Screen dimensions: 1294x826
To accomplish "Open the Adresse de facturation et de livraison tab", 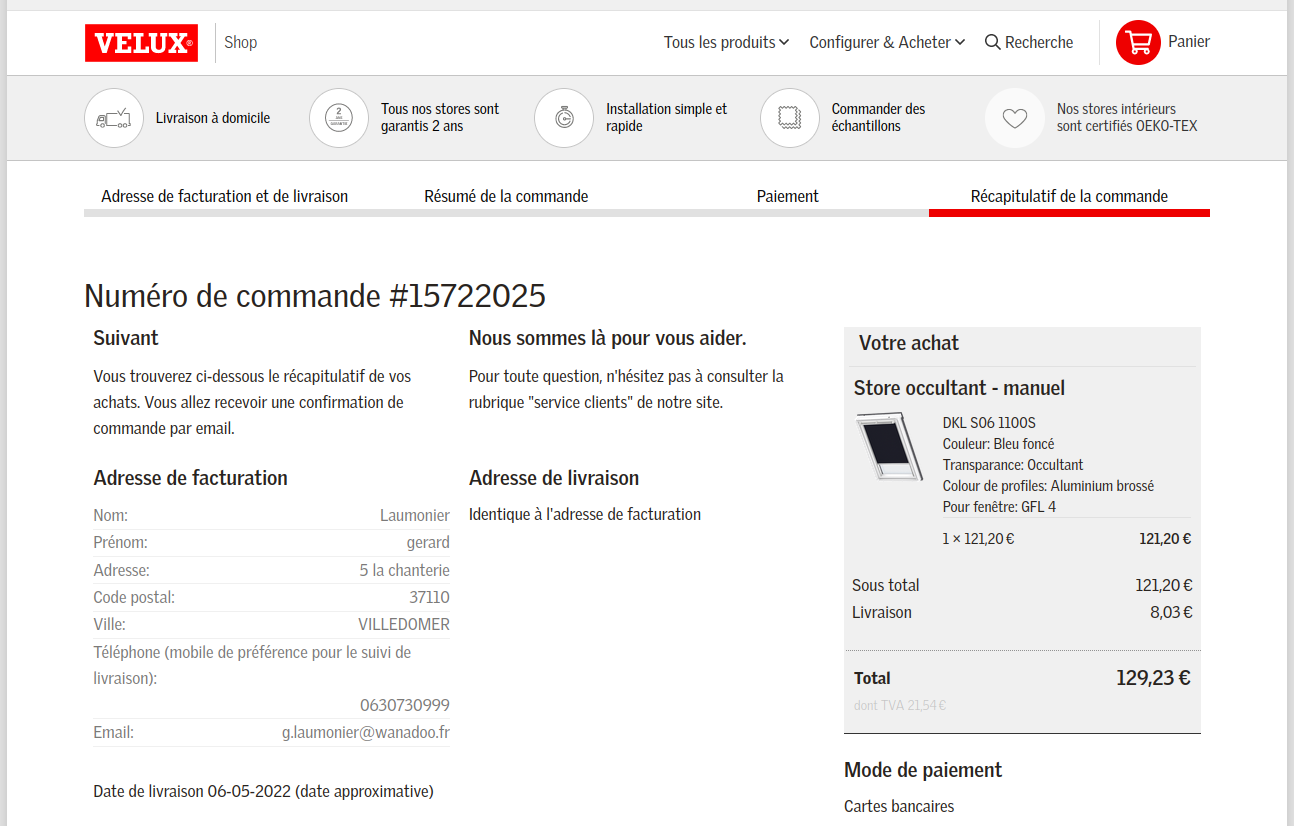I will tap(224, 196).
